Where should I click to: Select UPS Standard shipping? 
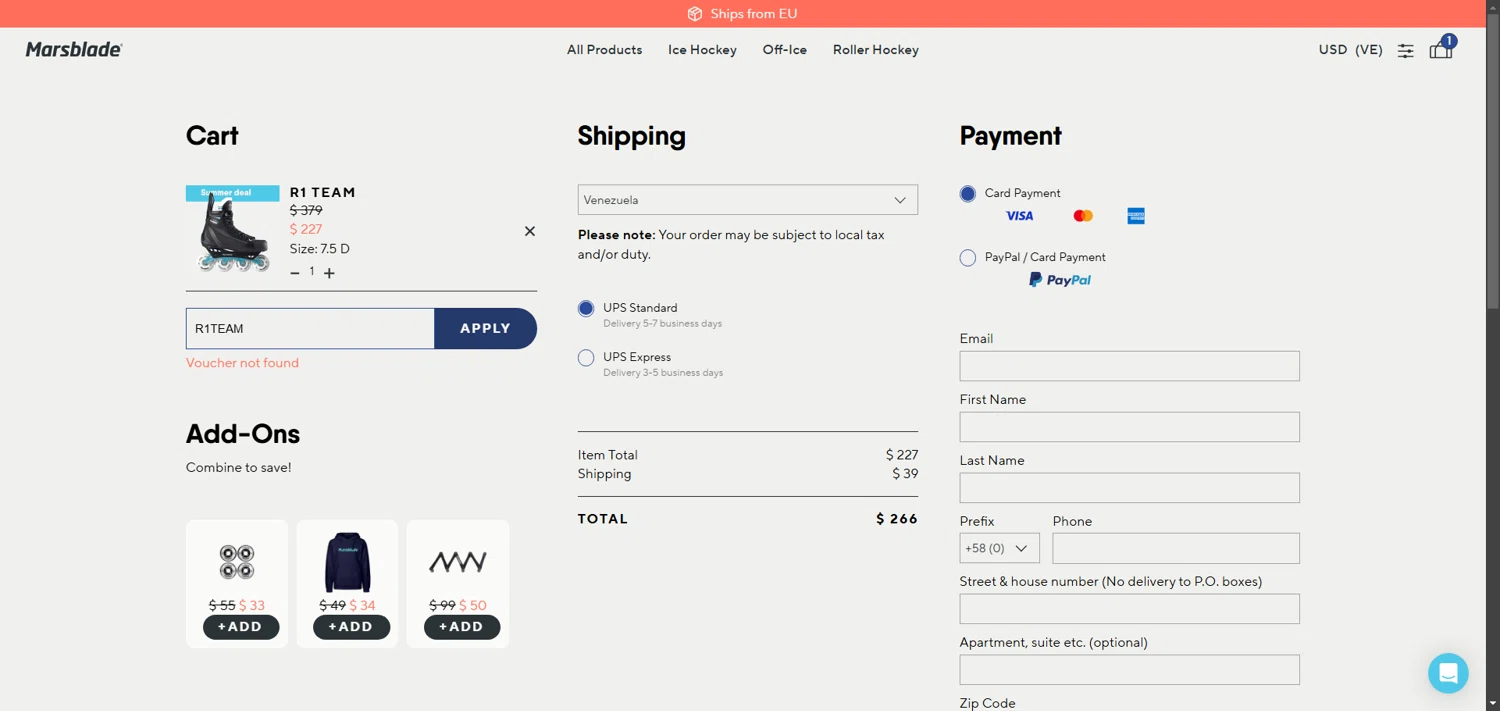click(586, 309)
